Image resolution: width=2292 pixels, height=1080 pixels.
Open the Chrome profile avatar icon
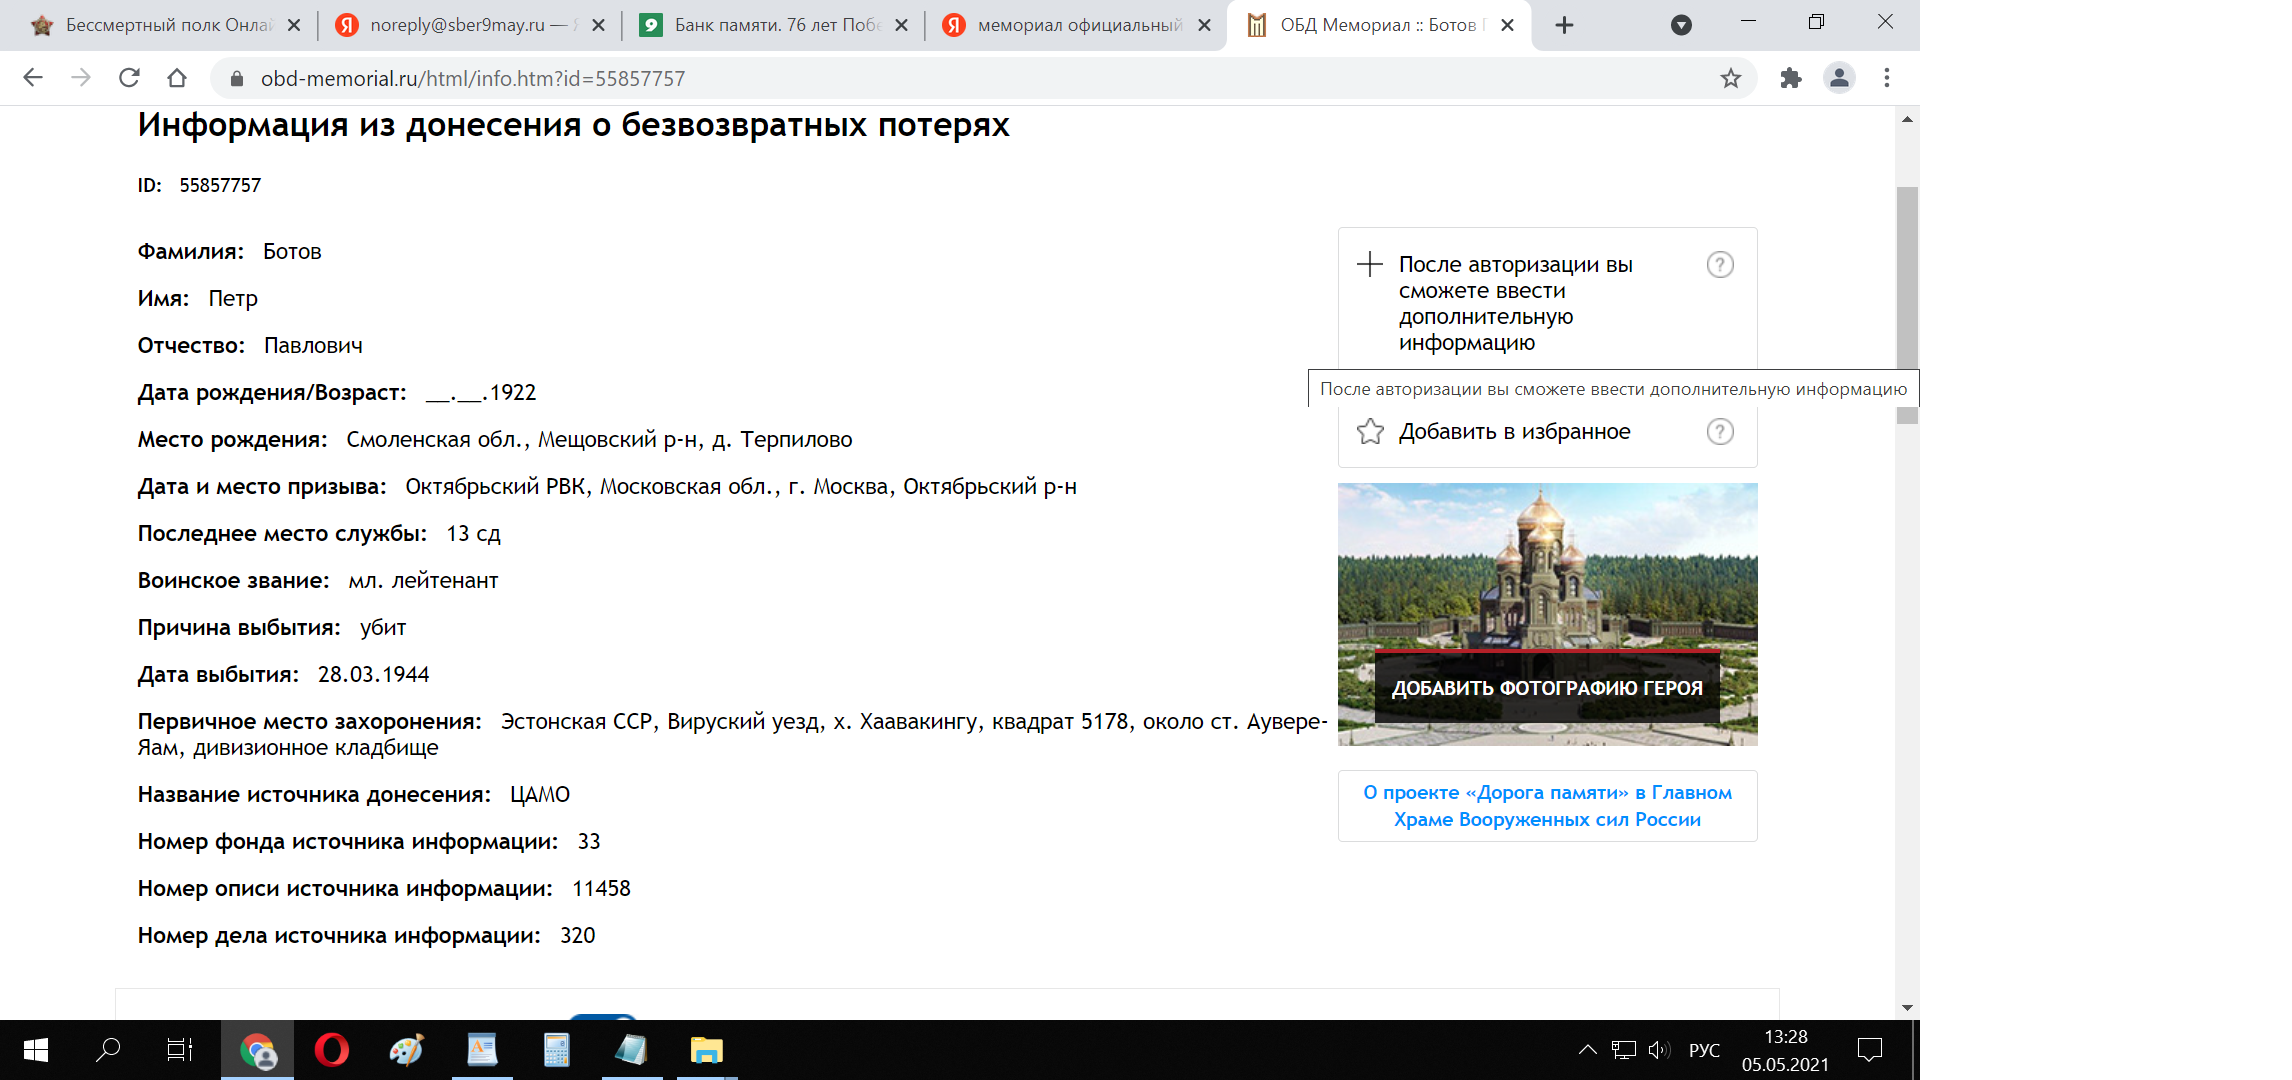pos(1839,78)
